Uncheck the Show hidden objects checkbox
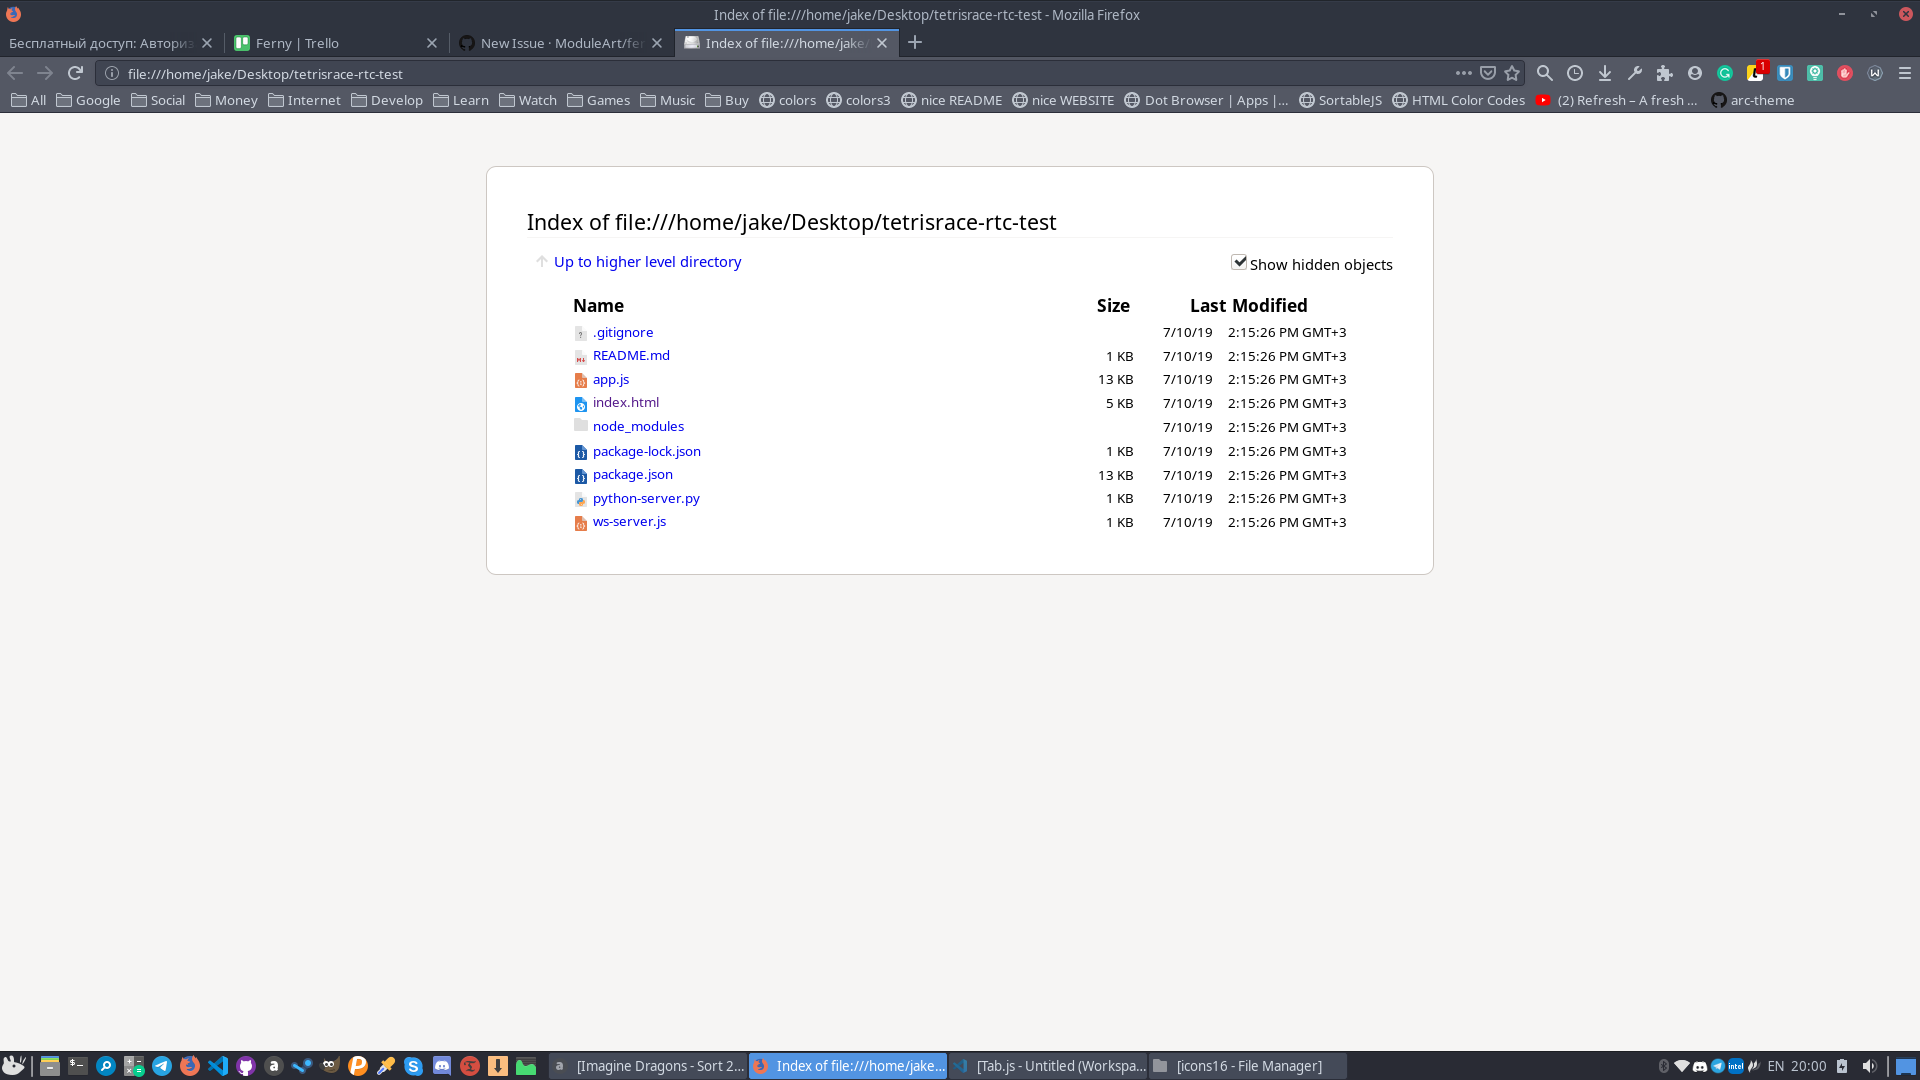The height and width of the screenshot is (1080, 1920). [x=1240, y=262]
